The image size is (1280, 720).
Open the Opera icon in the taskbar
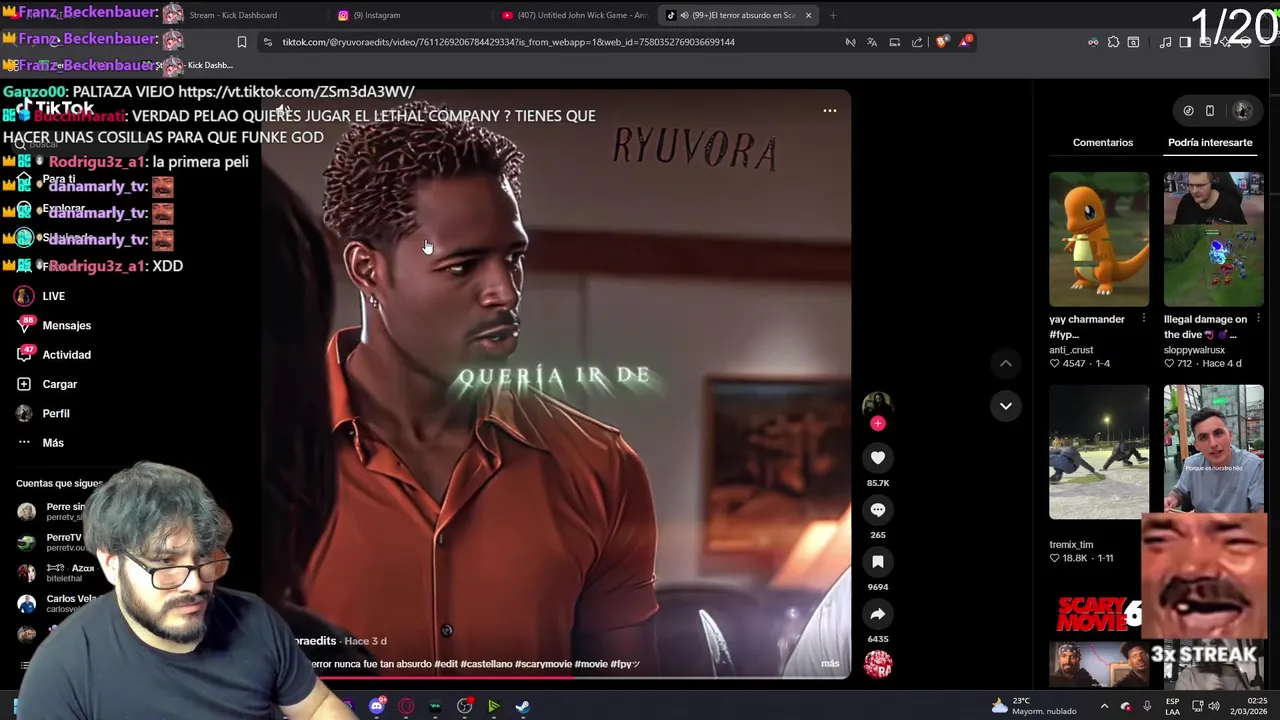tap(406, 706)
